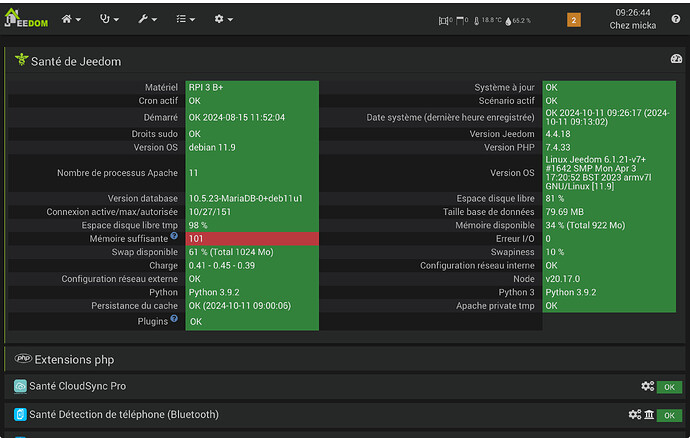Click Bluetooth phone detection OK badge

(669, 415)
